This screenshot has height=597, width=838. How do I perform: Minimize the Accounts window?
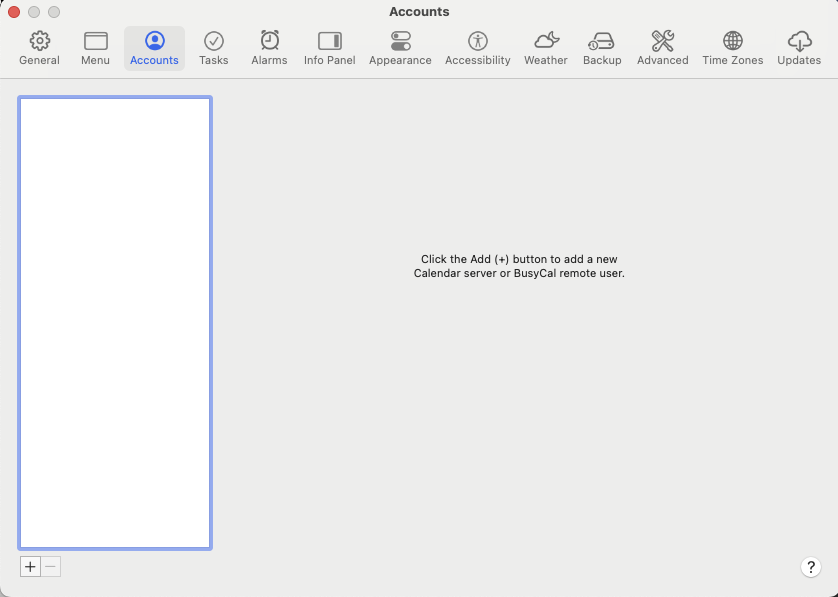pos(34,12)
